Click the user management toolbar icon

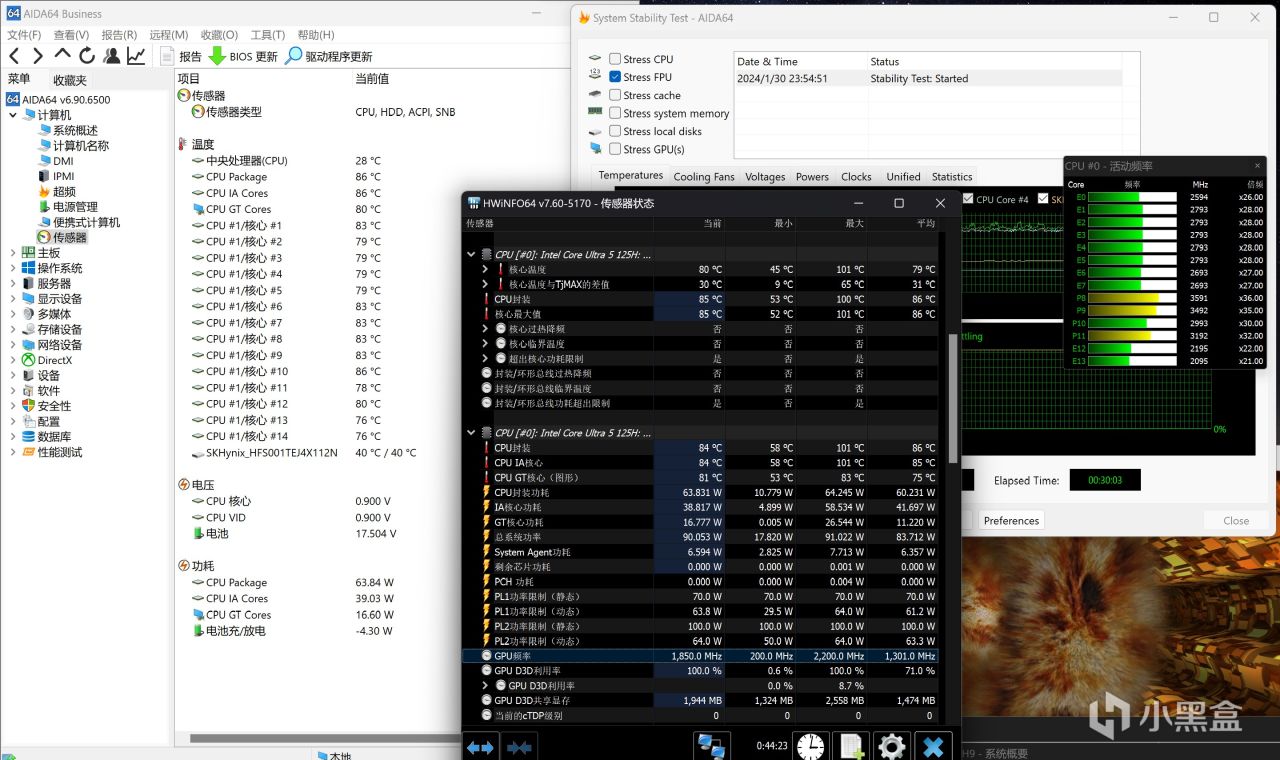tap(111, 56)
